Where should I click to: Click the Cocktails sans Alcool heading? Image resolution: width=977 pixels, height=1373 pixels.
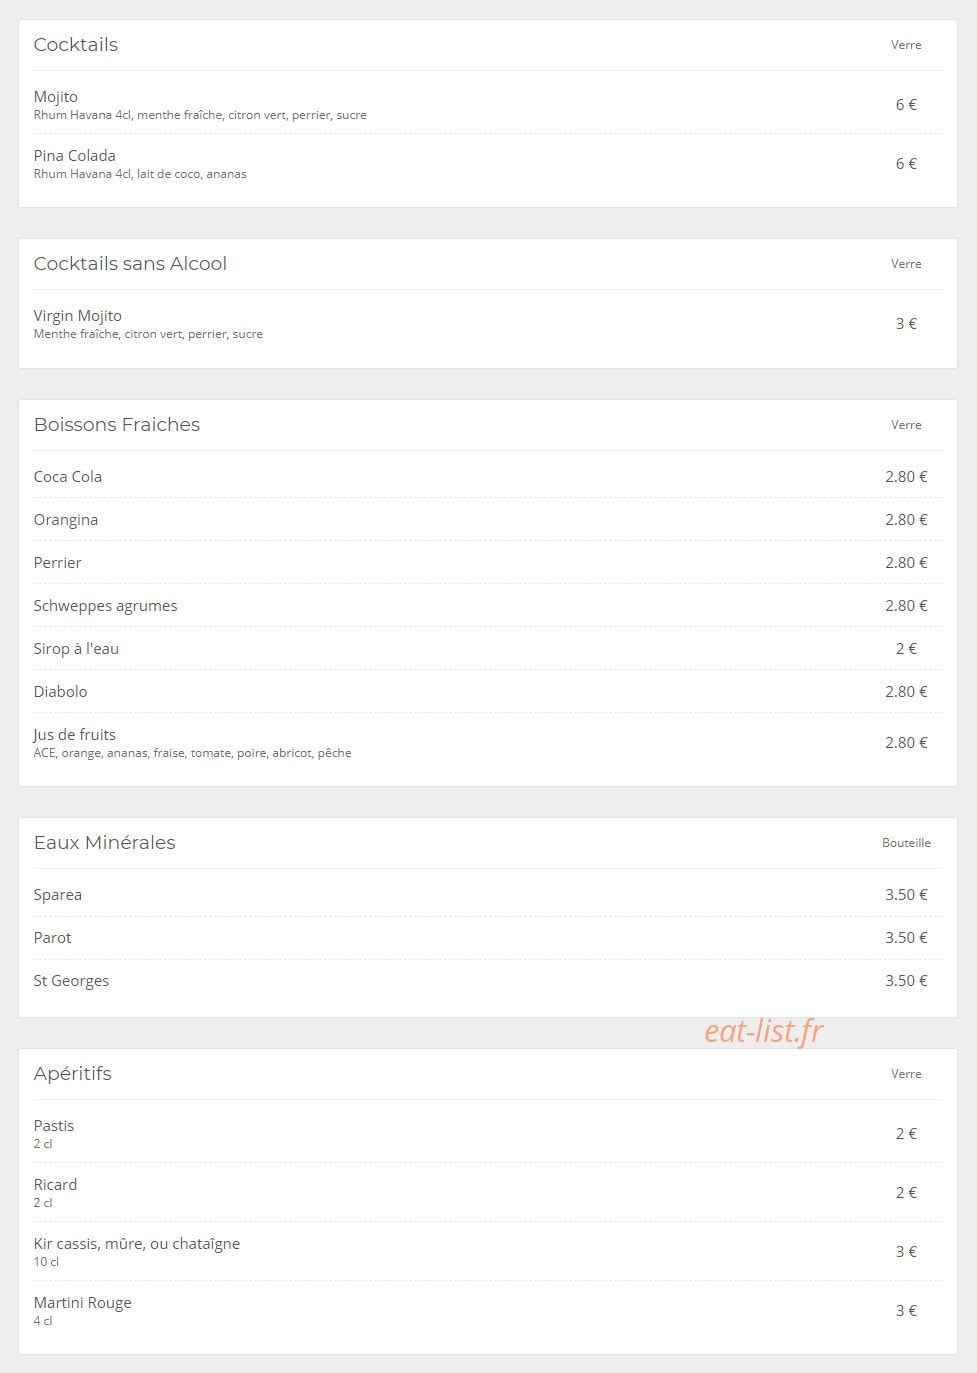(x=130, y=264)
